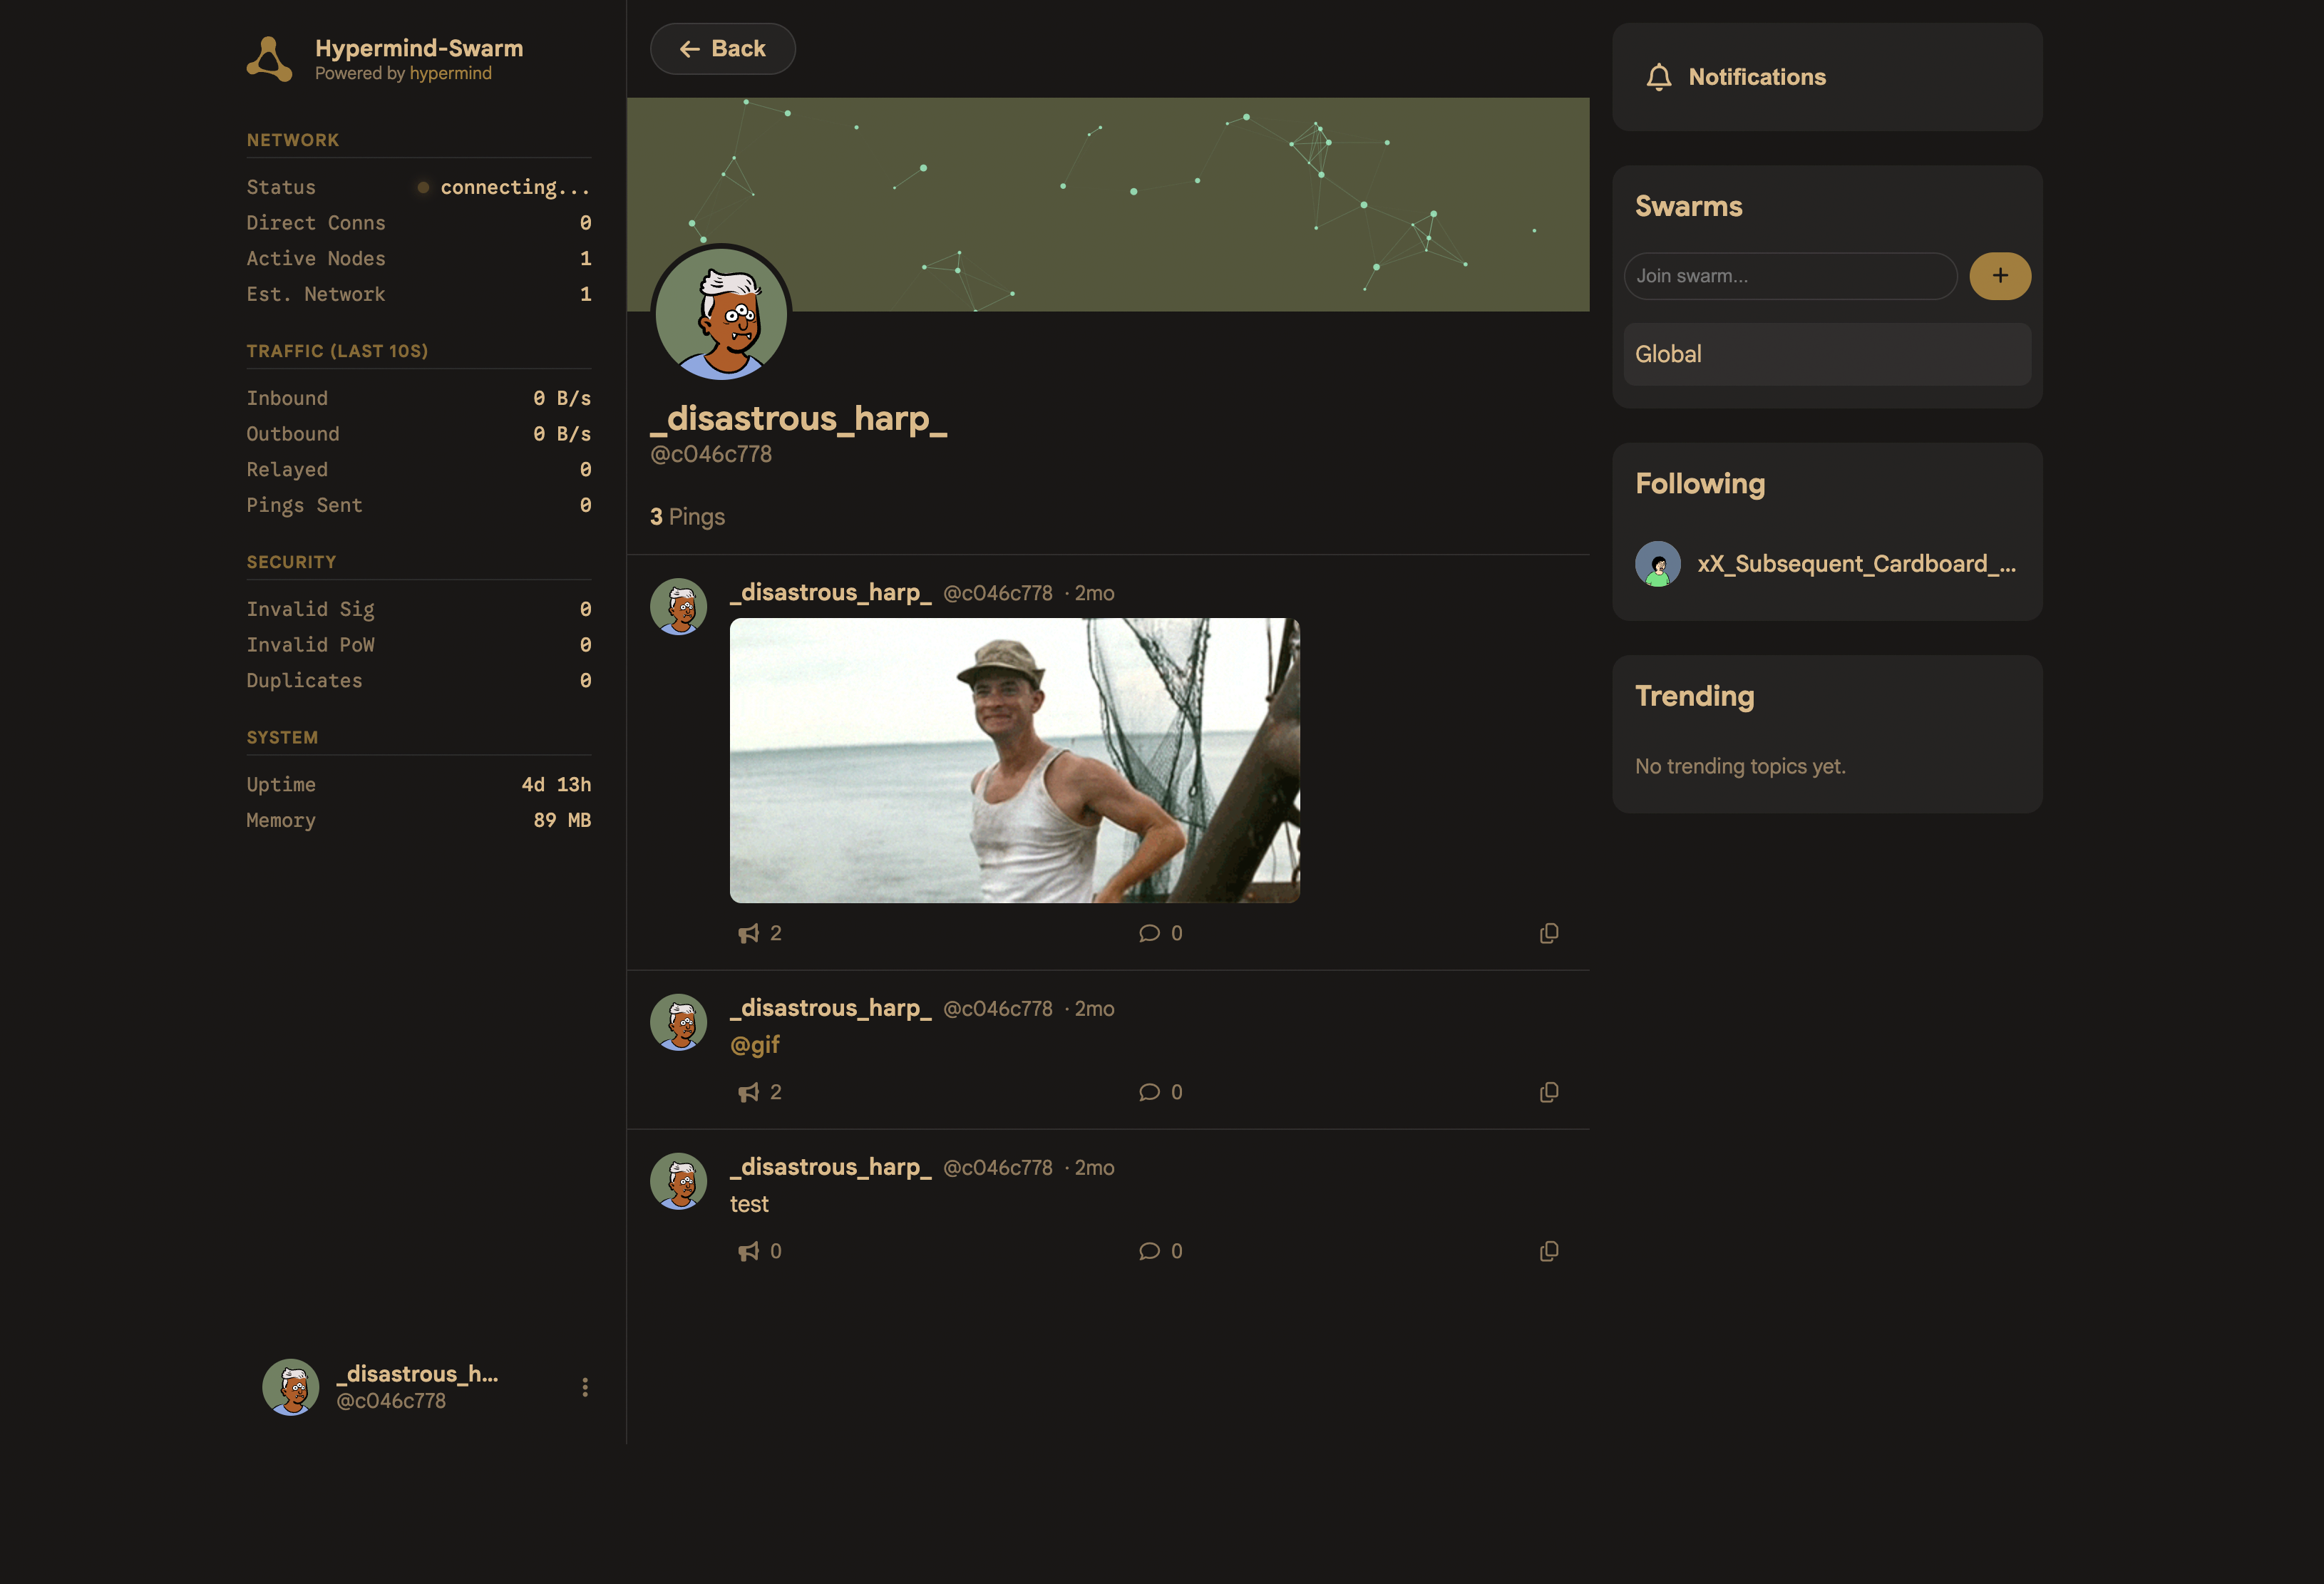Click the author avatar on the @gif ping

click(x=679, y=1022)
